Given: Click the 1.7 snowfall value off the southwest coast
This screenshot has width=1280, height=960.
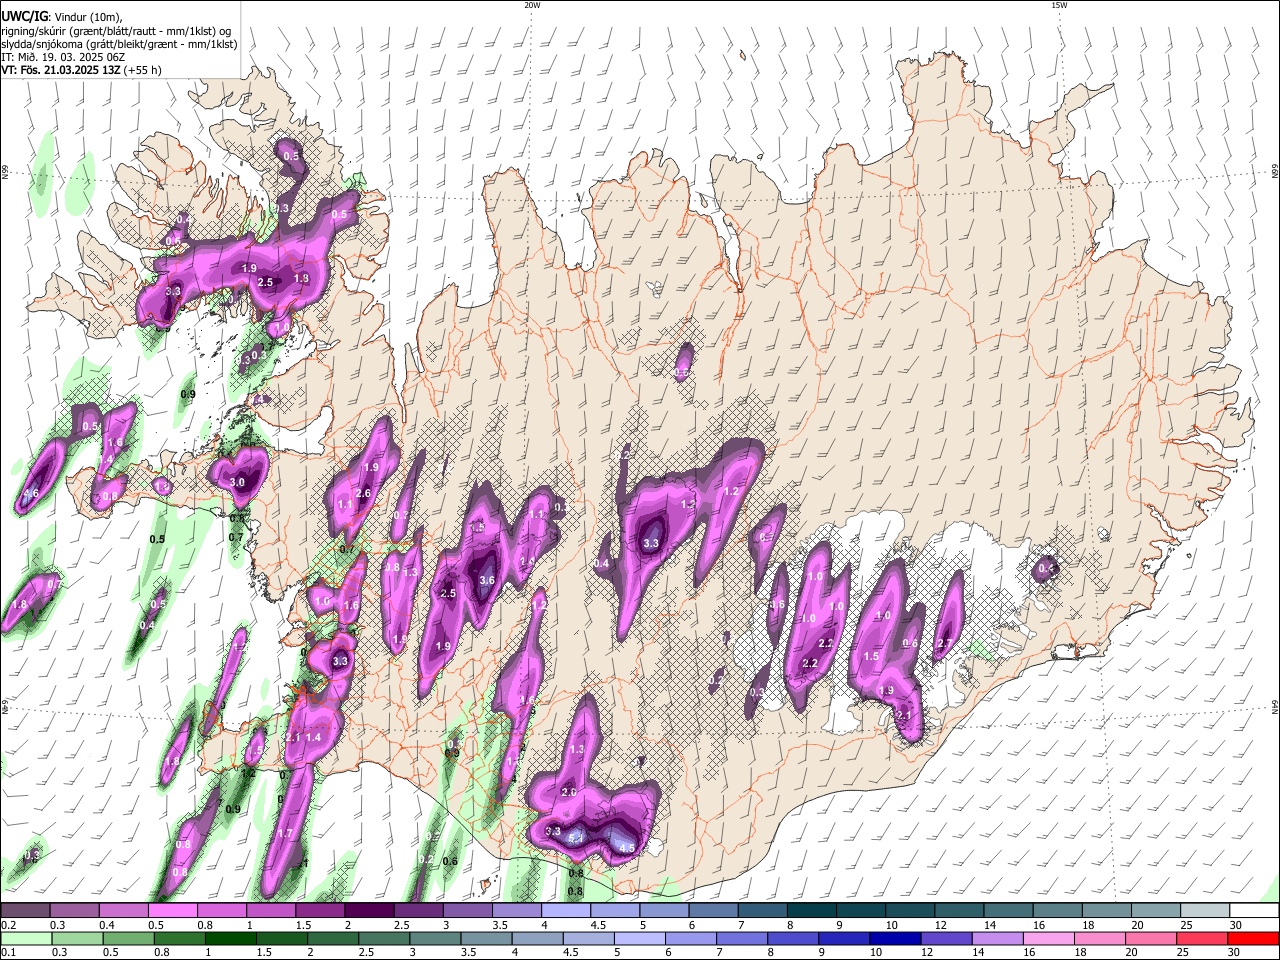Looking at the screenshot, I should [x=285, y=833].
